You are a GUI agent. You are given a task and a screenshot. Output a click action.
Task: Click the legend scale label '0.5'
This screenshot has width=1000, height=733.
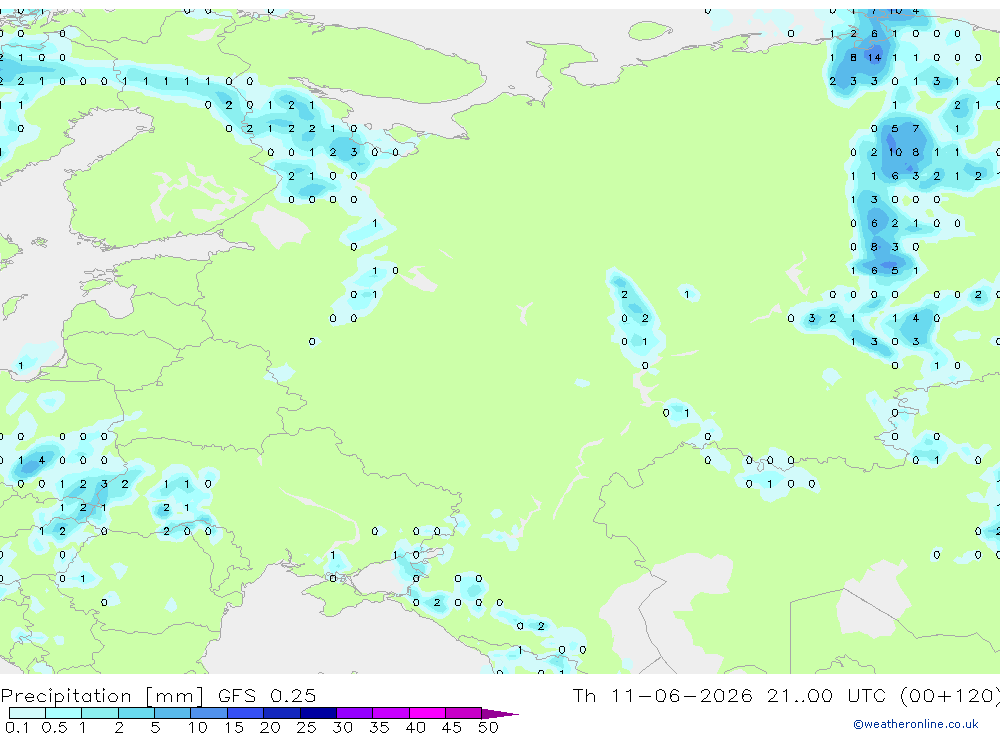pos(54,727)
